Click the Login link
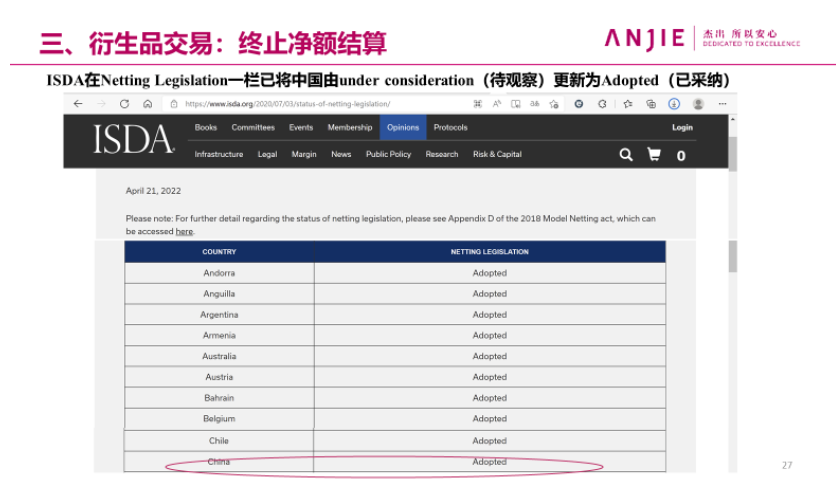836x499 pixels. [x=682, y=128]
